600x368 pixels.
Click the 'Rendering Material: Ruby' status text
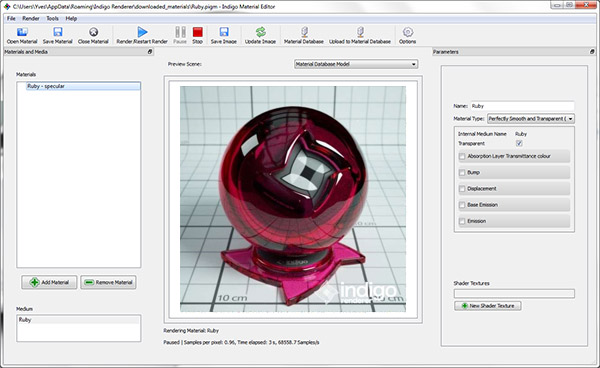click(191, 331)
